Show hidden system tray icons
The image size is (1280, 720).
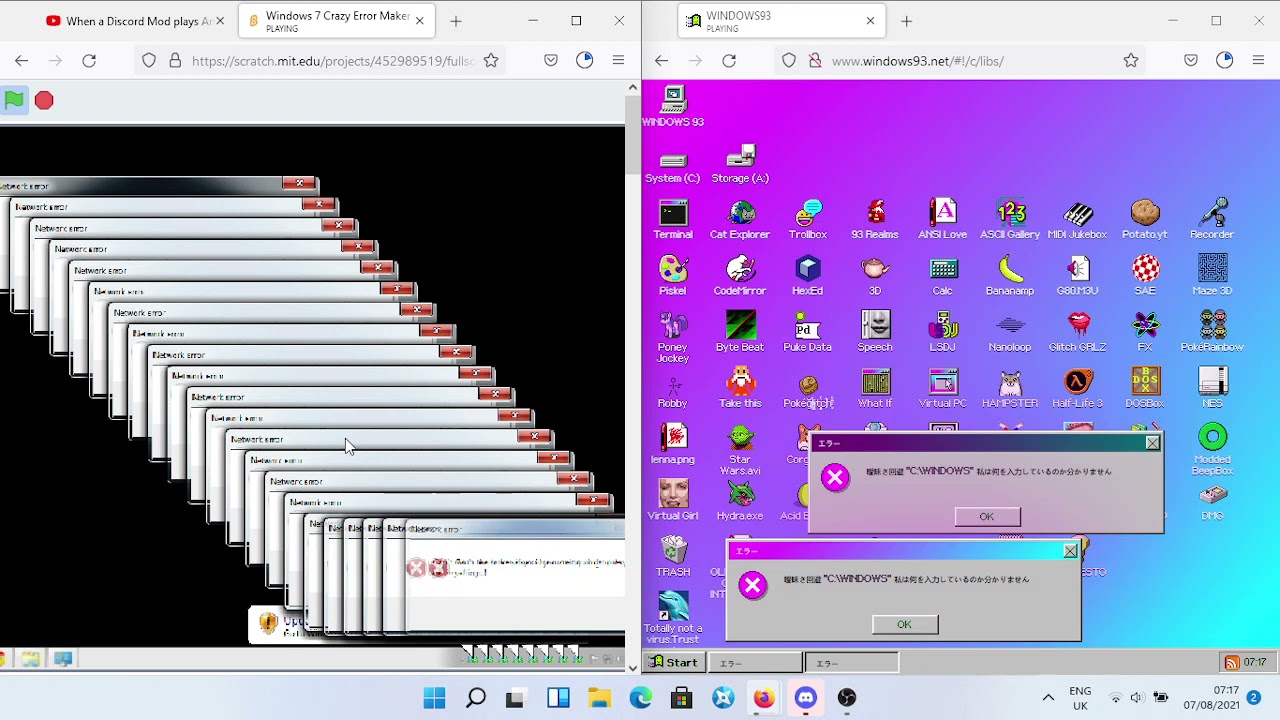(1048, 698)
